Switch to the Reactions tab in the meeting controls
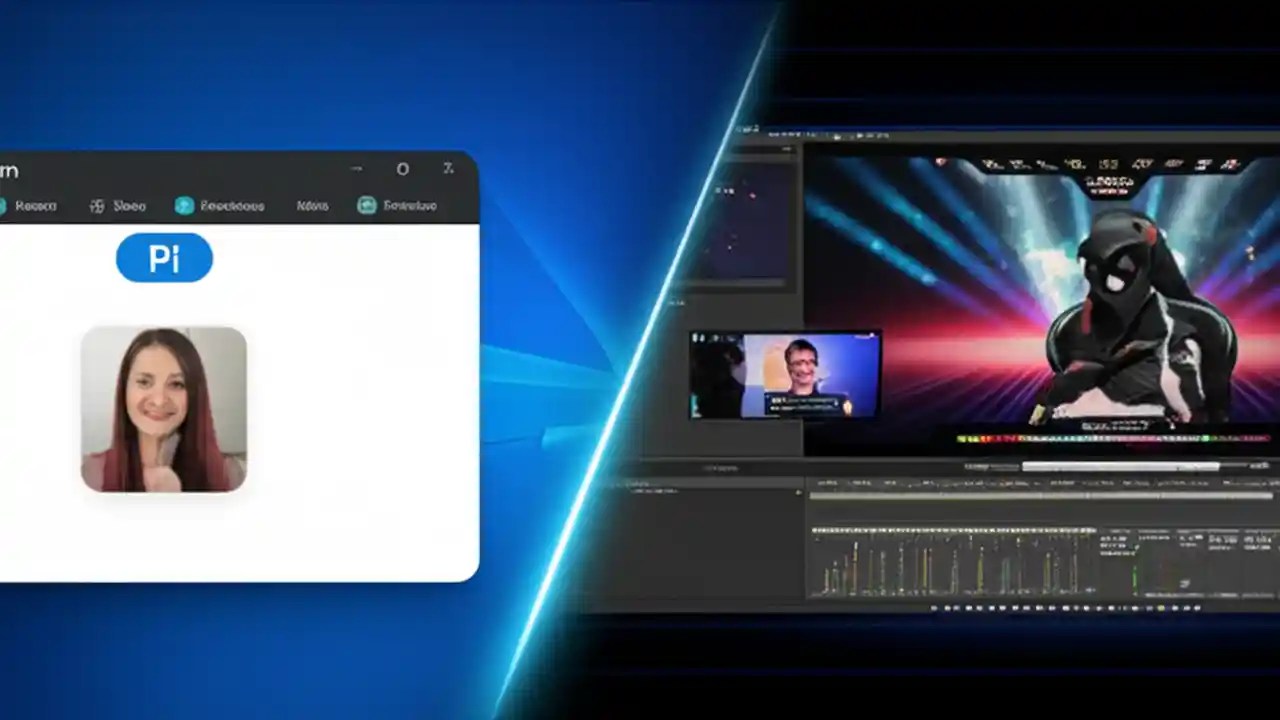This screenshot has width=1280, height=720. click(x=230, y=205)
